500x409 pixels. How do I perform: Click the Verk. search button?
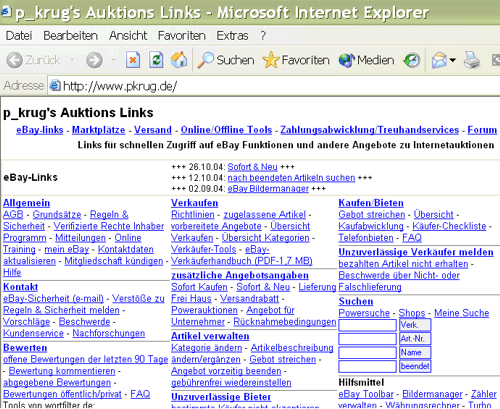pos(415,325)
